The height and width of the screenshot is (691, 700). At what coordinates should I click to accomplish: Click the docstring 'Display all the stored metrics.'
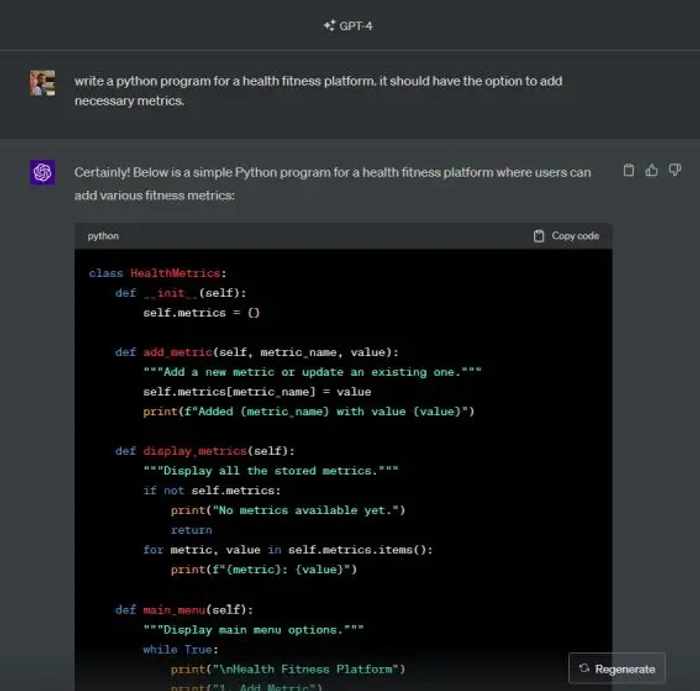[x=271, y=470]
